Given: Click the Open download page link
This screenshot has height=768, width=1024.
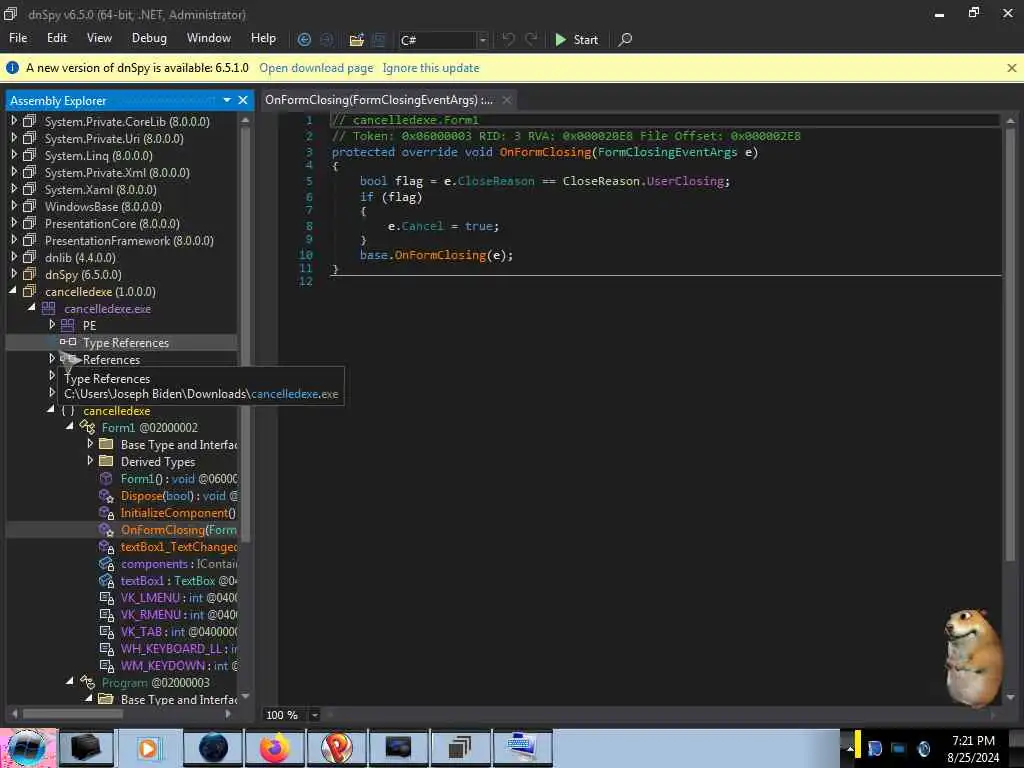Looking at the screenshot, I should click(316, 68).
